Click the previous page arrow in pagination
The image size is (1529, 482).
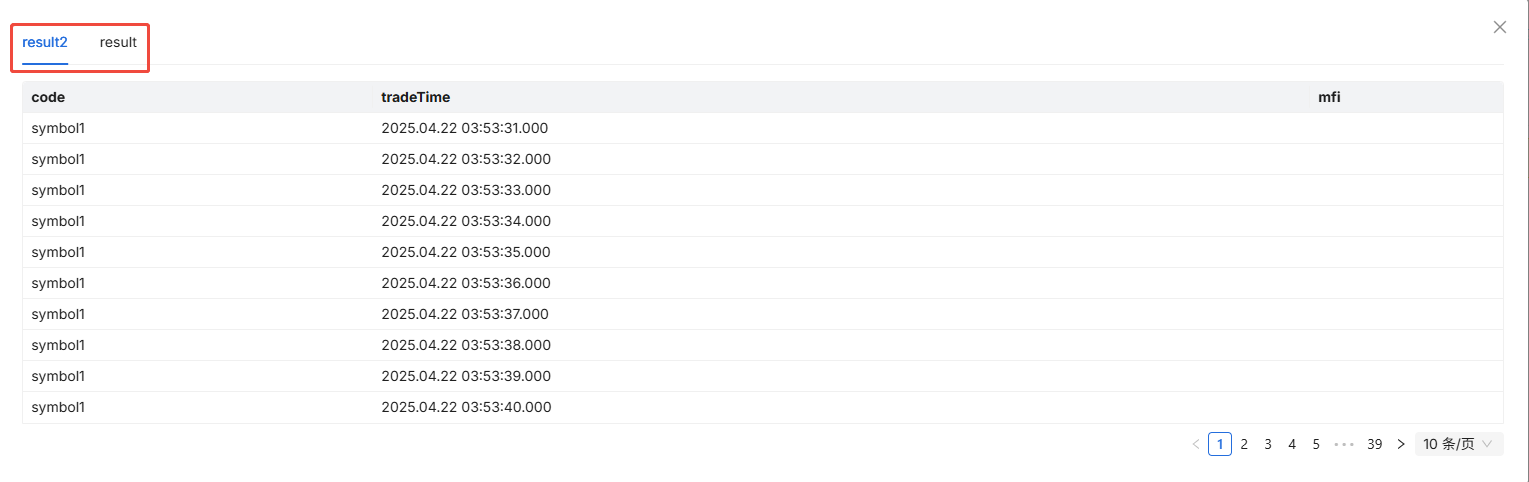pyautogui.click(x=1195, y=444)
